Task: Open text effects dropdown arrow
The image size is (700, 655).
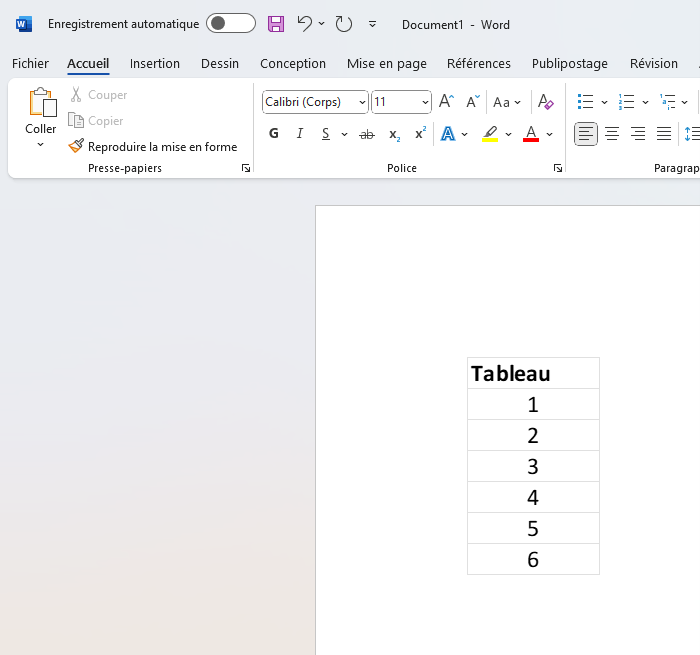Action: pos(464,134)
